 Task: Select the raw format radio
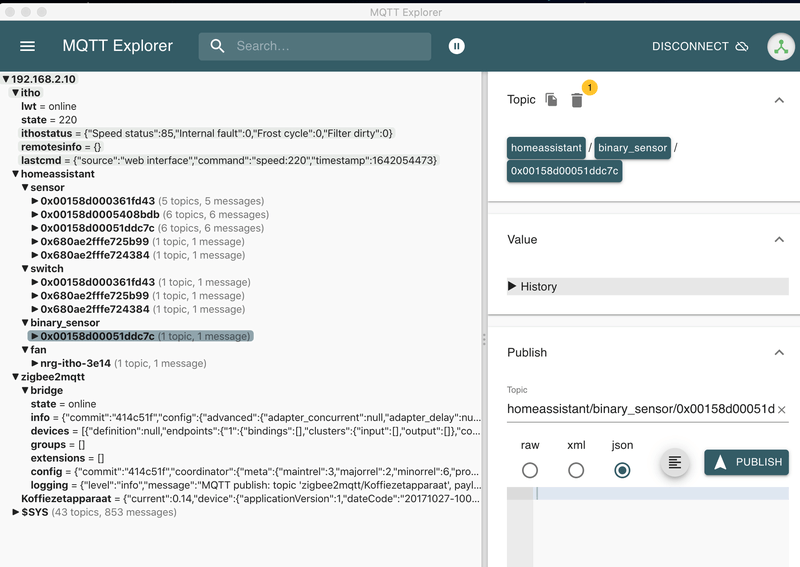point(530,470)
